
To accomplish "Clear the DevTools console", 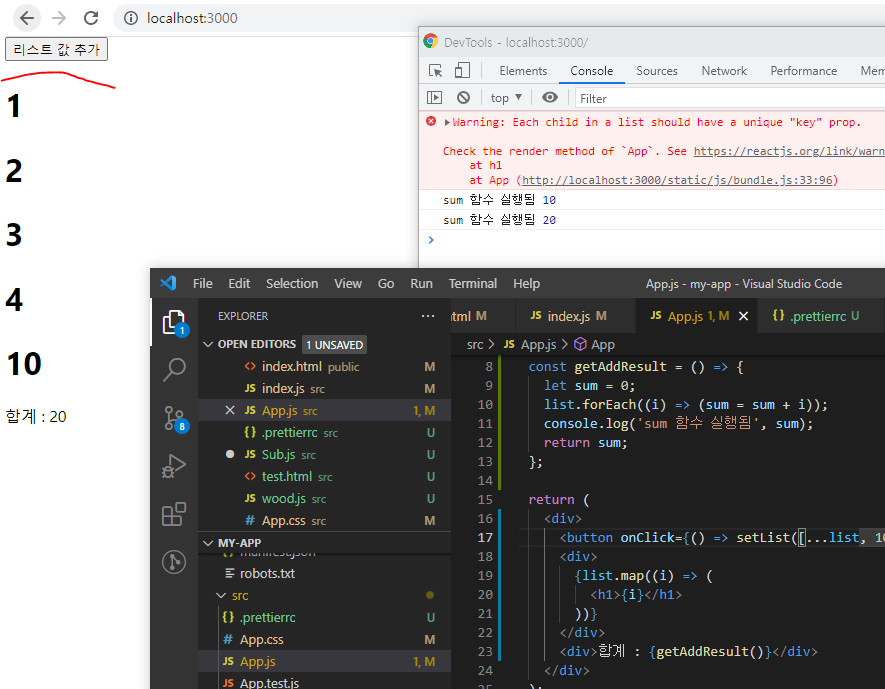I will (x=463, y=98).
